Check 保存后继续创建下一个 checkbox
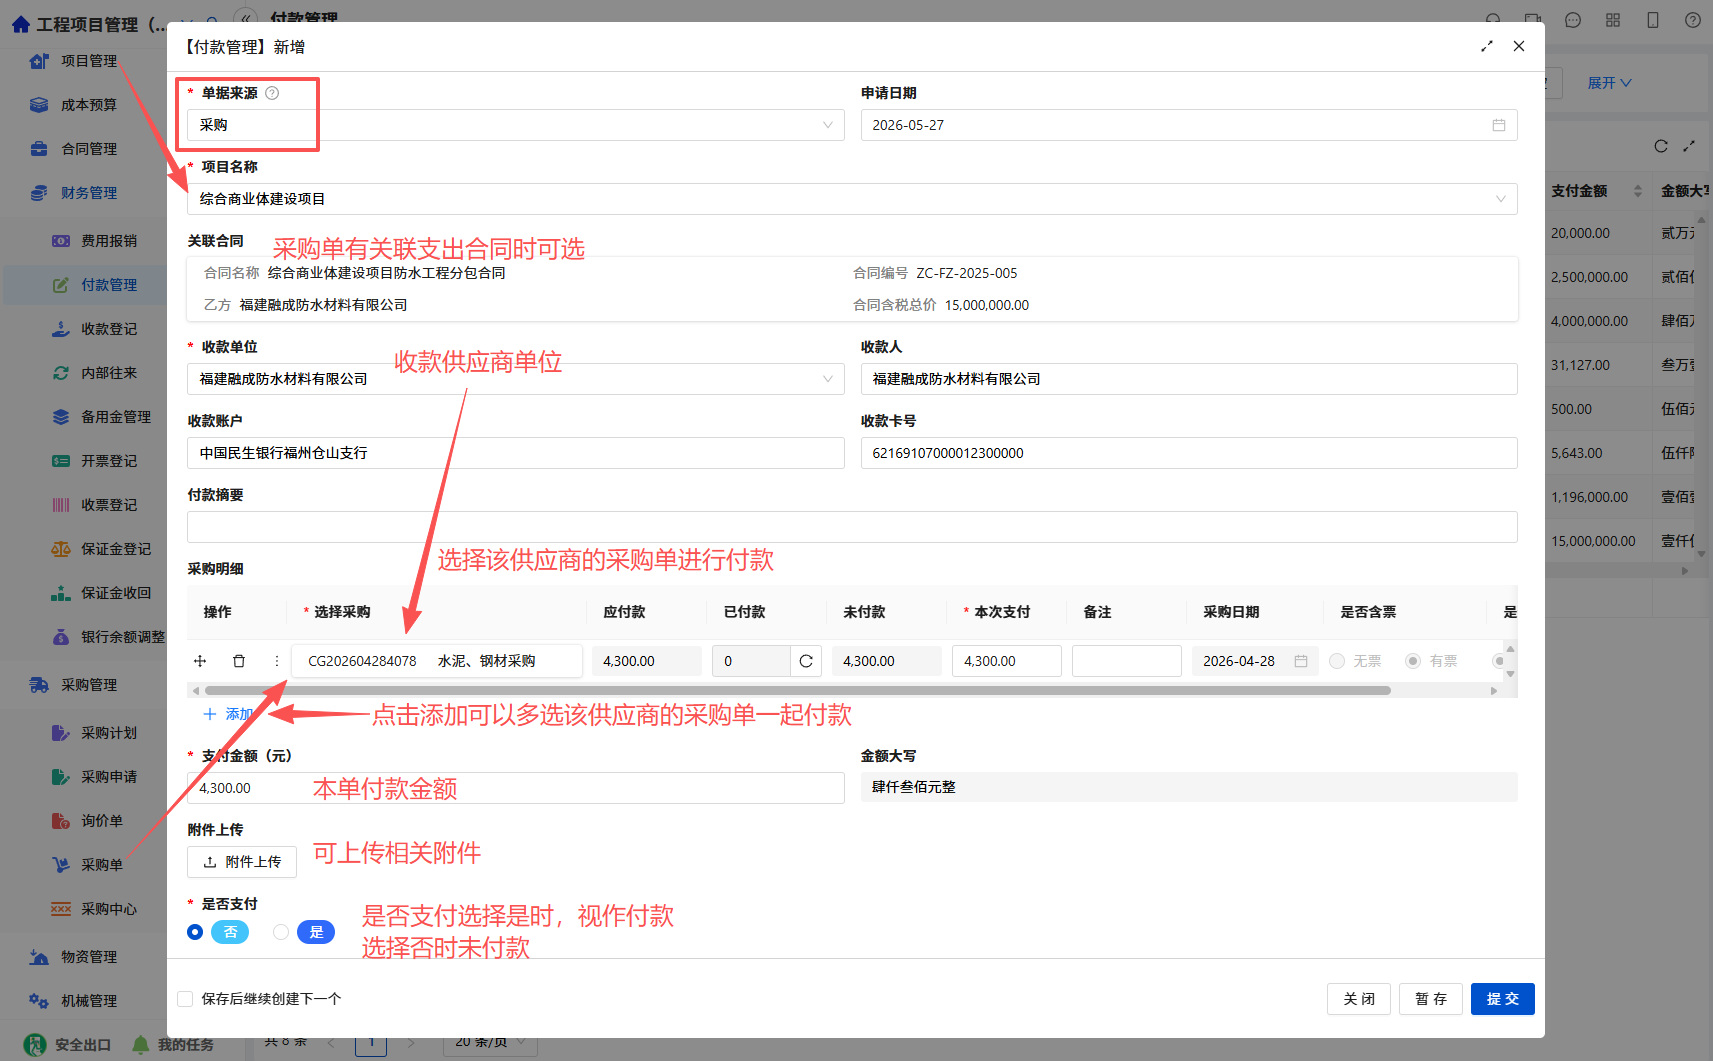Screen dimensions: 1713x1061 click(x=185, y=999)
